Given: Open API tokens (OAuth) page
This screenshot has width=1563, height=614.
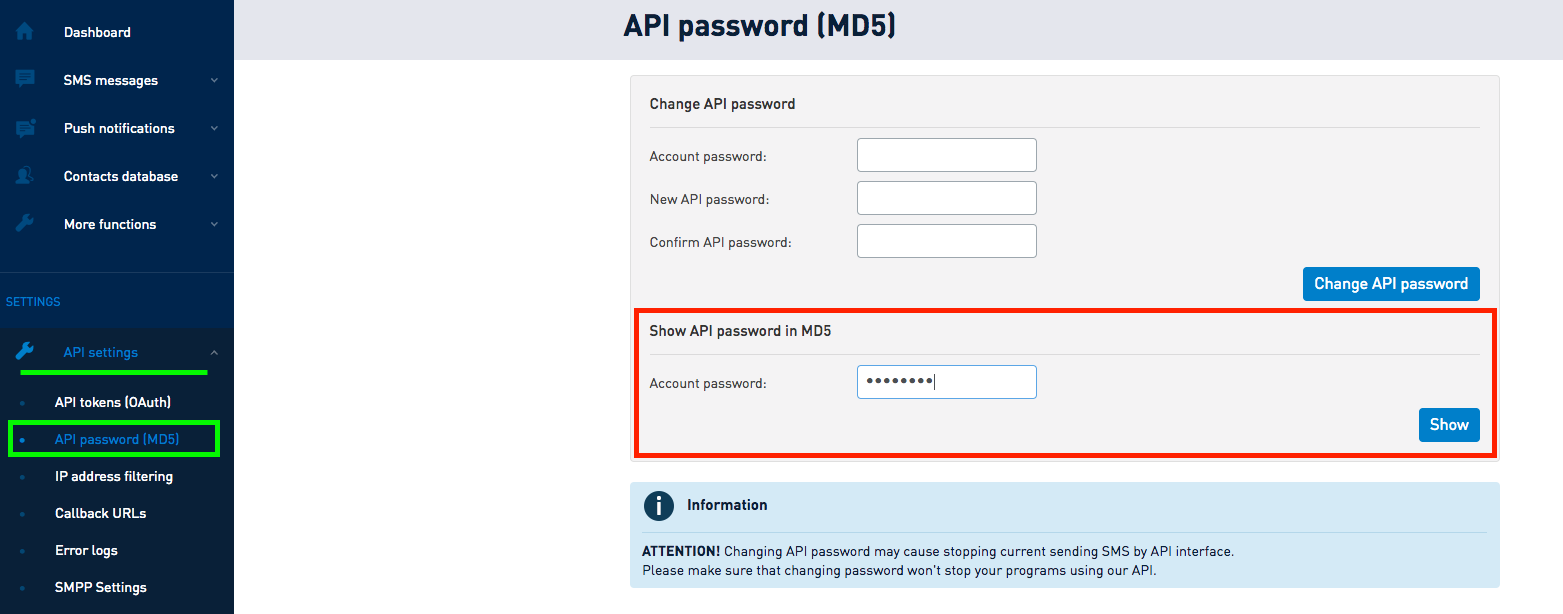Looking at the screenshot, I should (x=112, y=402).
